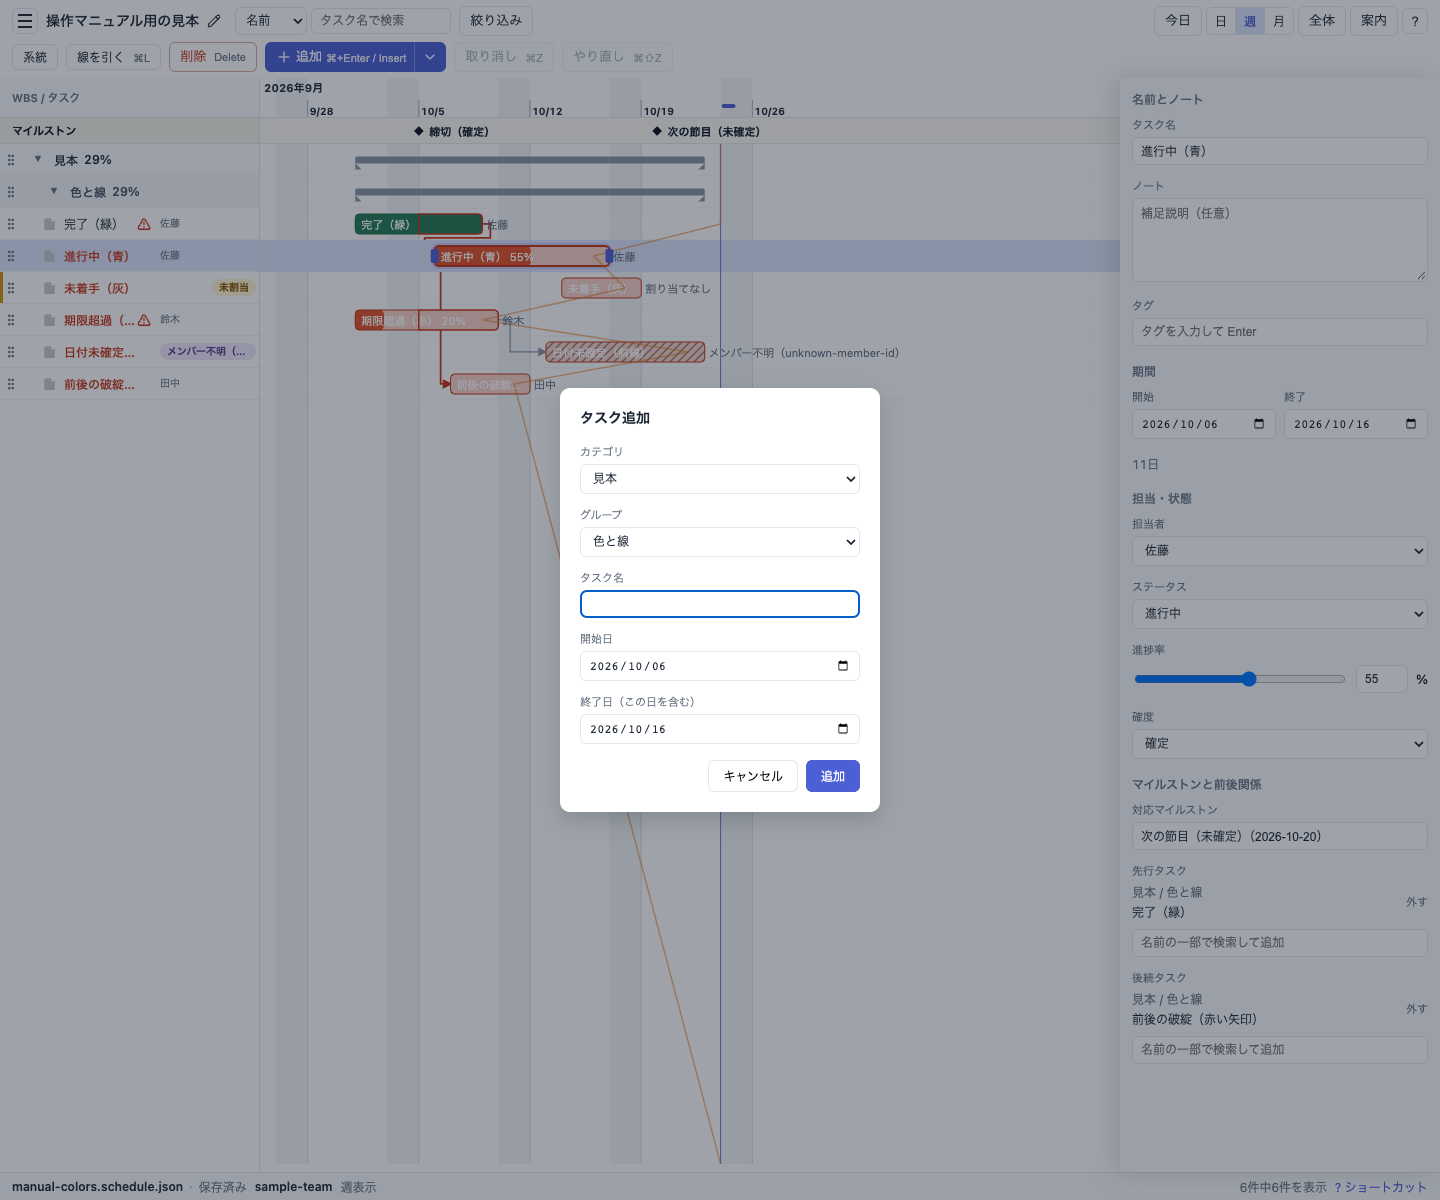This screenshot has width=1440, height=1200.
Task: Collapse the 色と線 group
Action: click(54, 191)
